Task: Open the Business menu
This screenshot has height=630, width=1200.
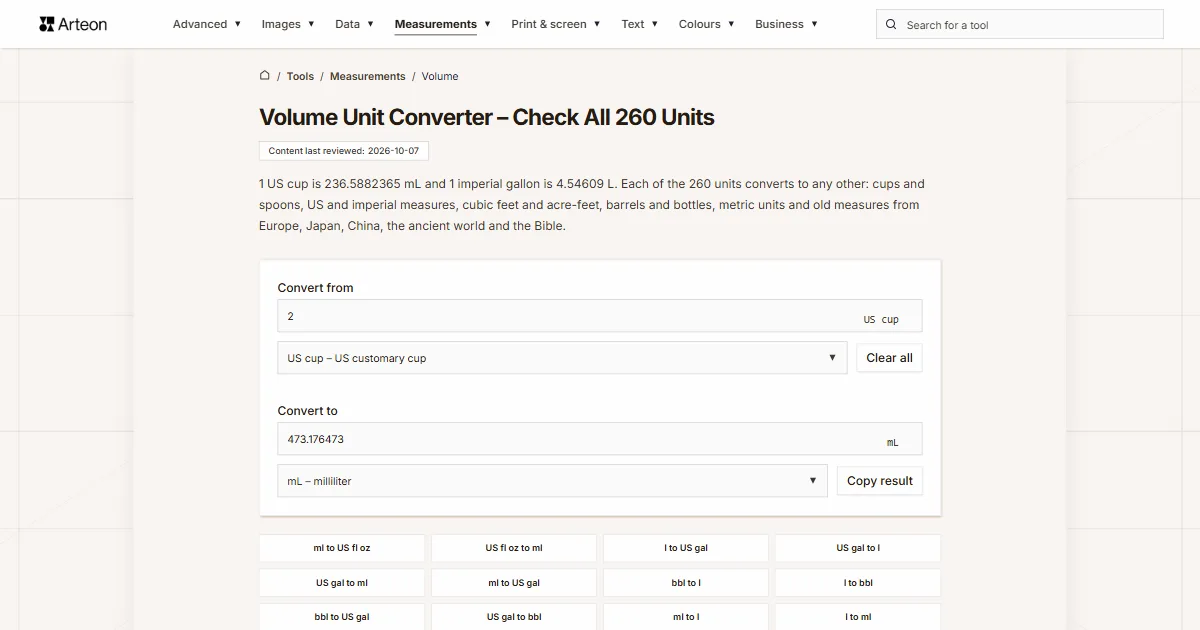Action: point(787,24)
